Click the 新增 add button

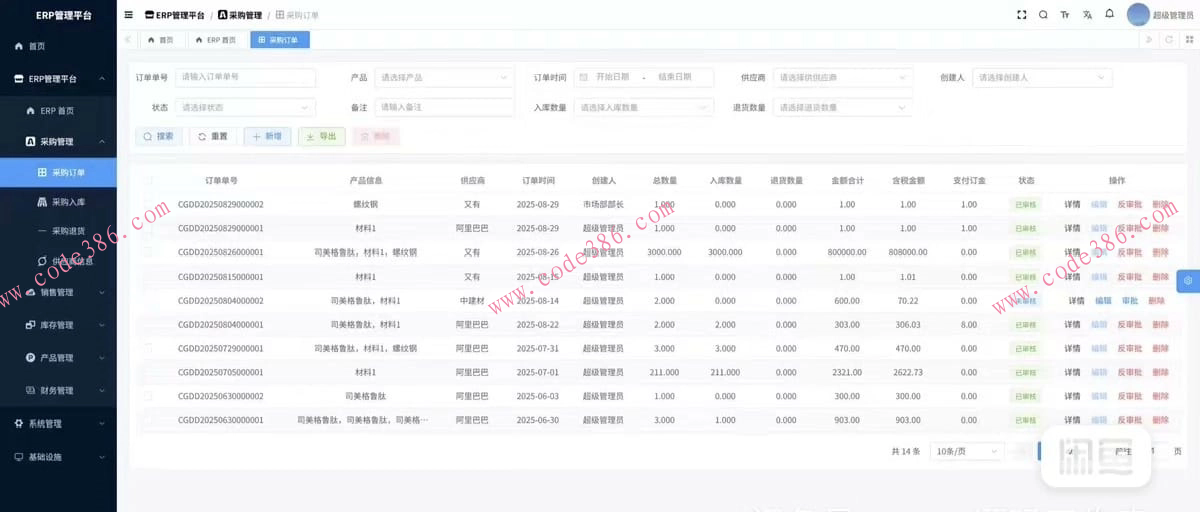point(268,136)
